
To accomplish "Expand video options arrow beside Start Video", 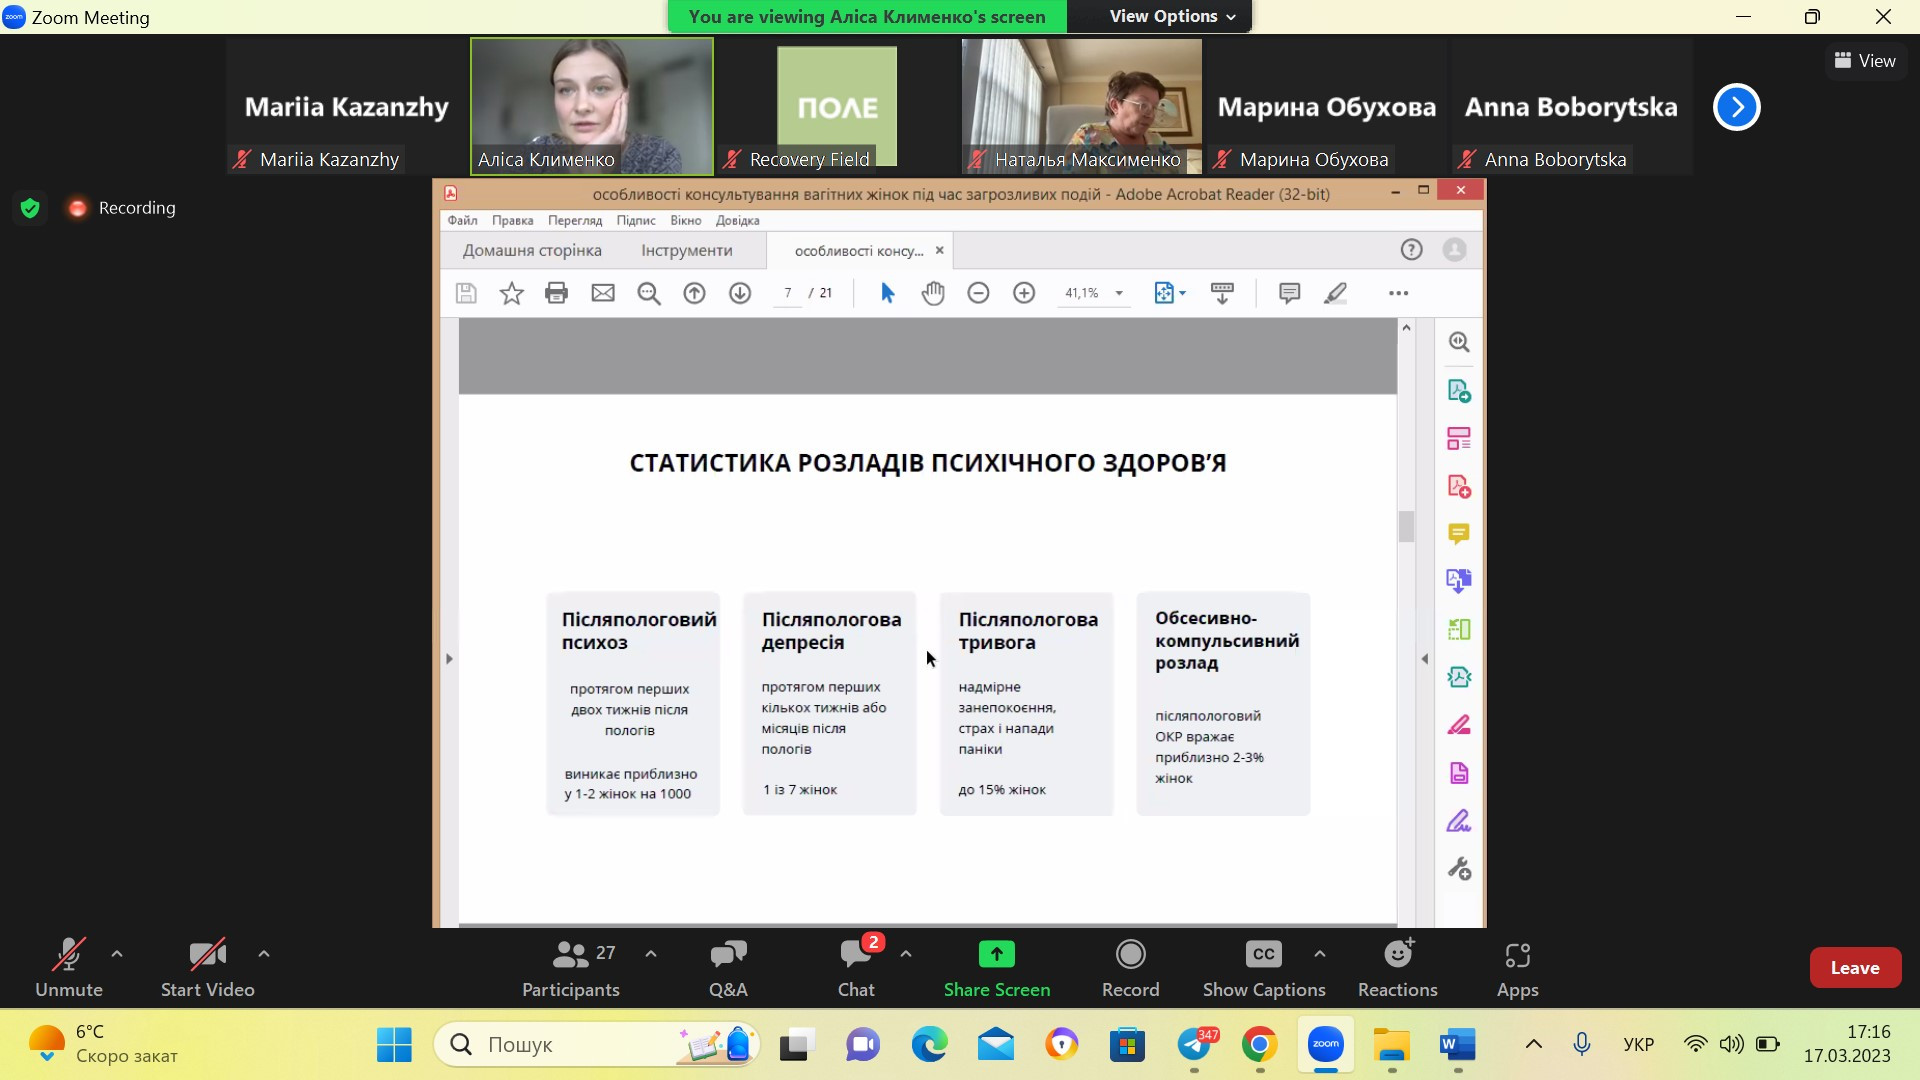I will coord(264,954).
